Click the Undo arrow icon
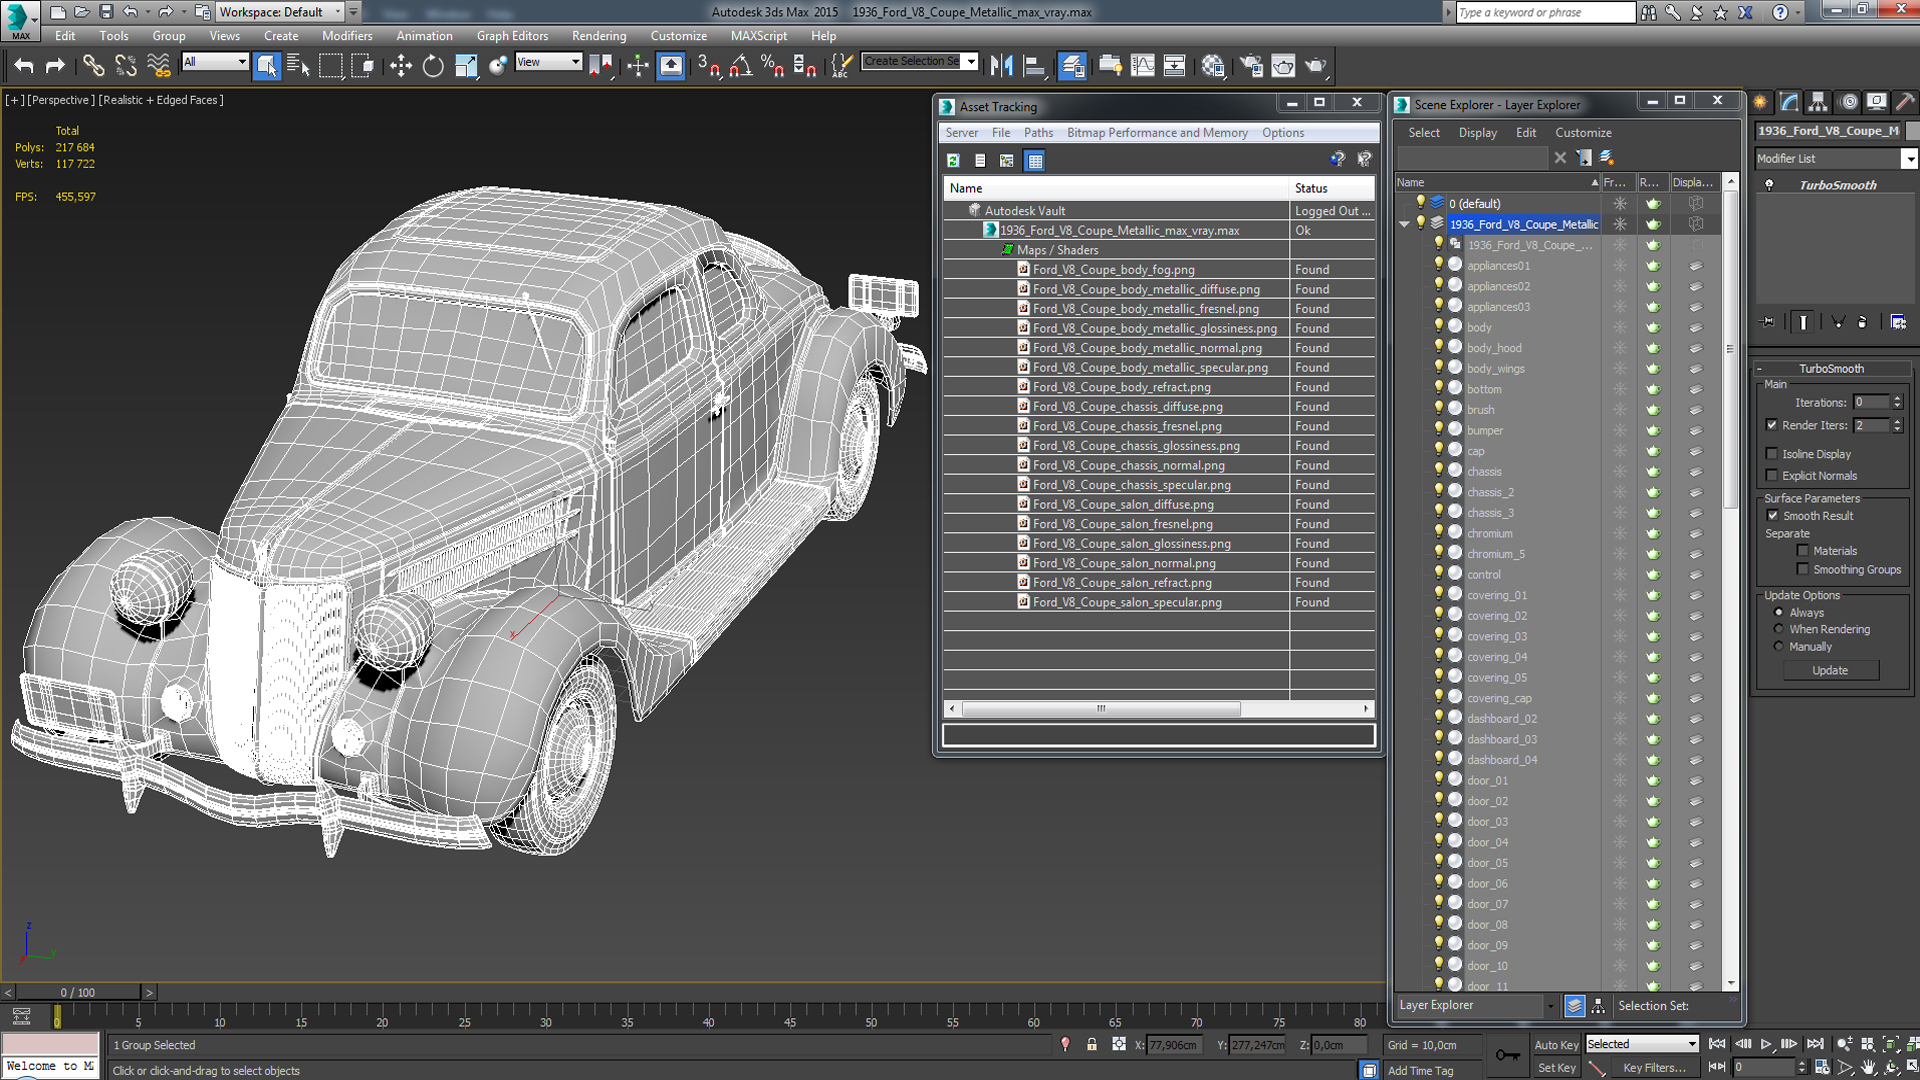The image size is (1920, 1080). click(24, 66)
